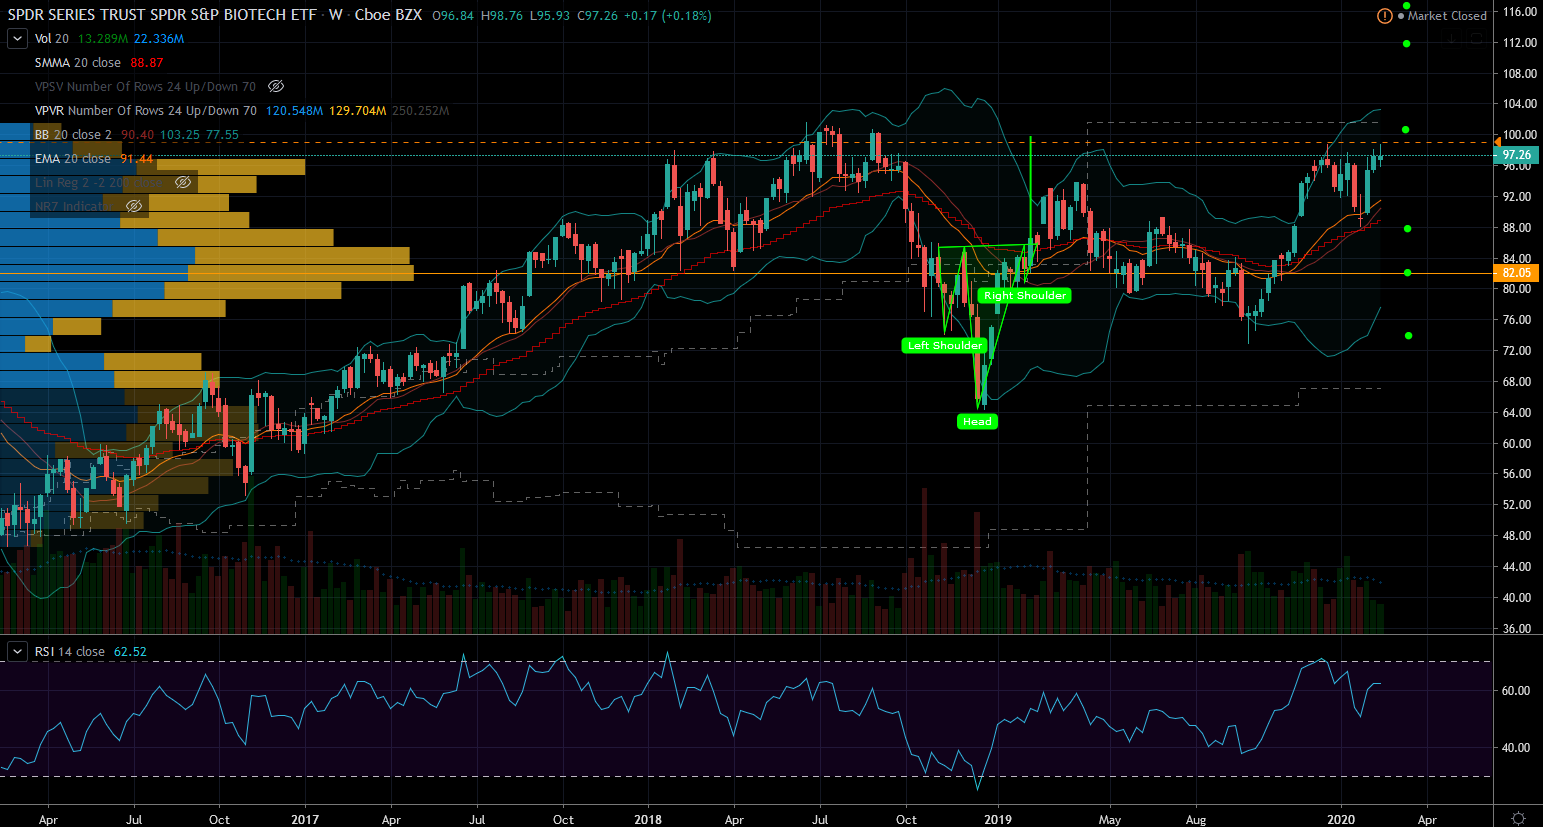Select the Head pattern label

click(977, 422)
